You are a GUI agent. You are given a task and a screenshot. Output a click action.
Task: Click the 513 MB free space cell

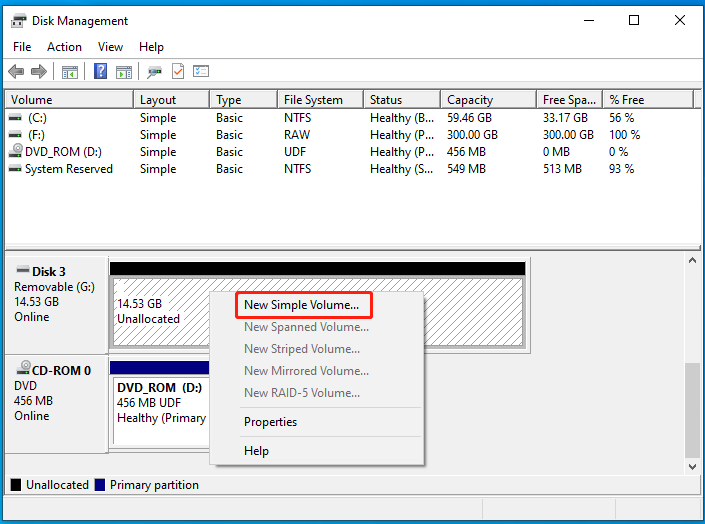(x=562, y=169)
